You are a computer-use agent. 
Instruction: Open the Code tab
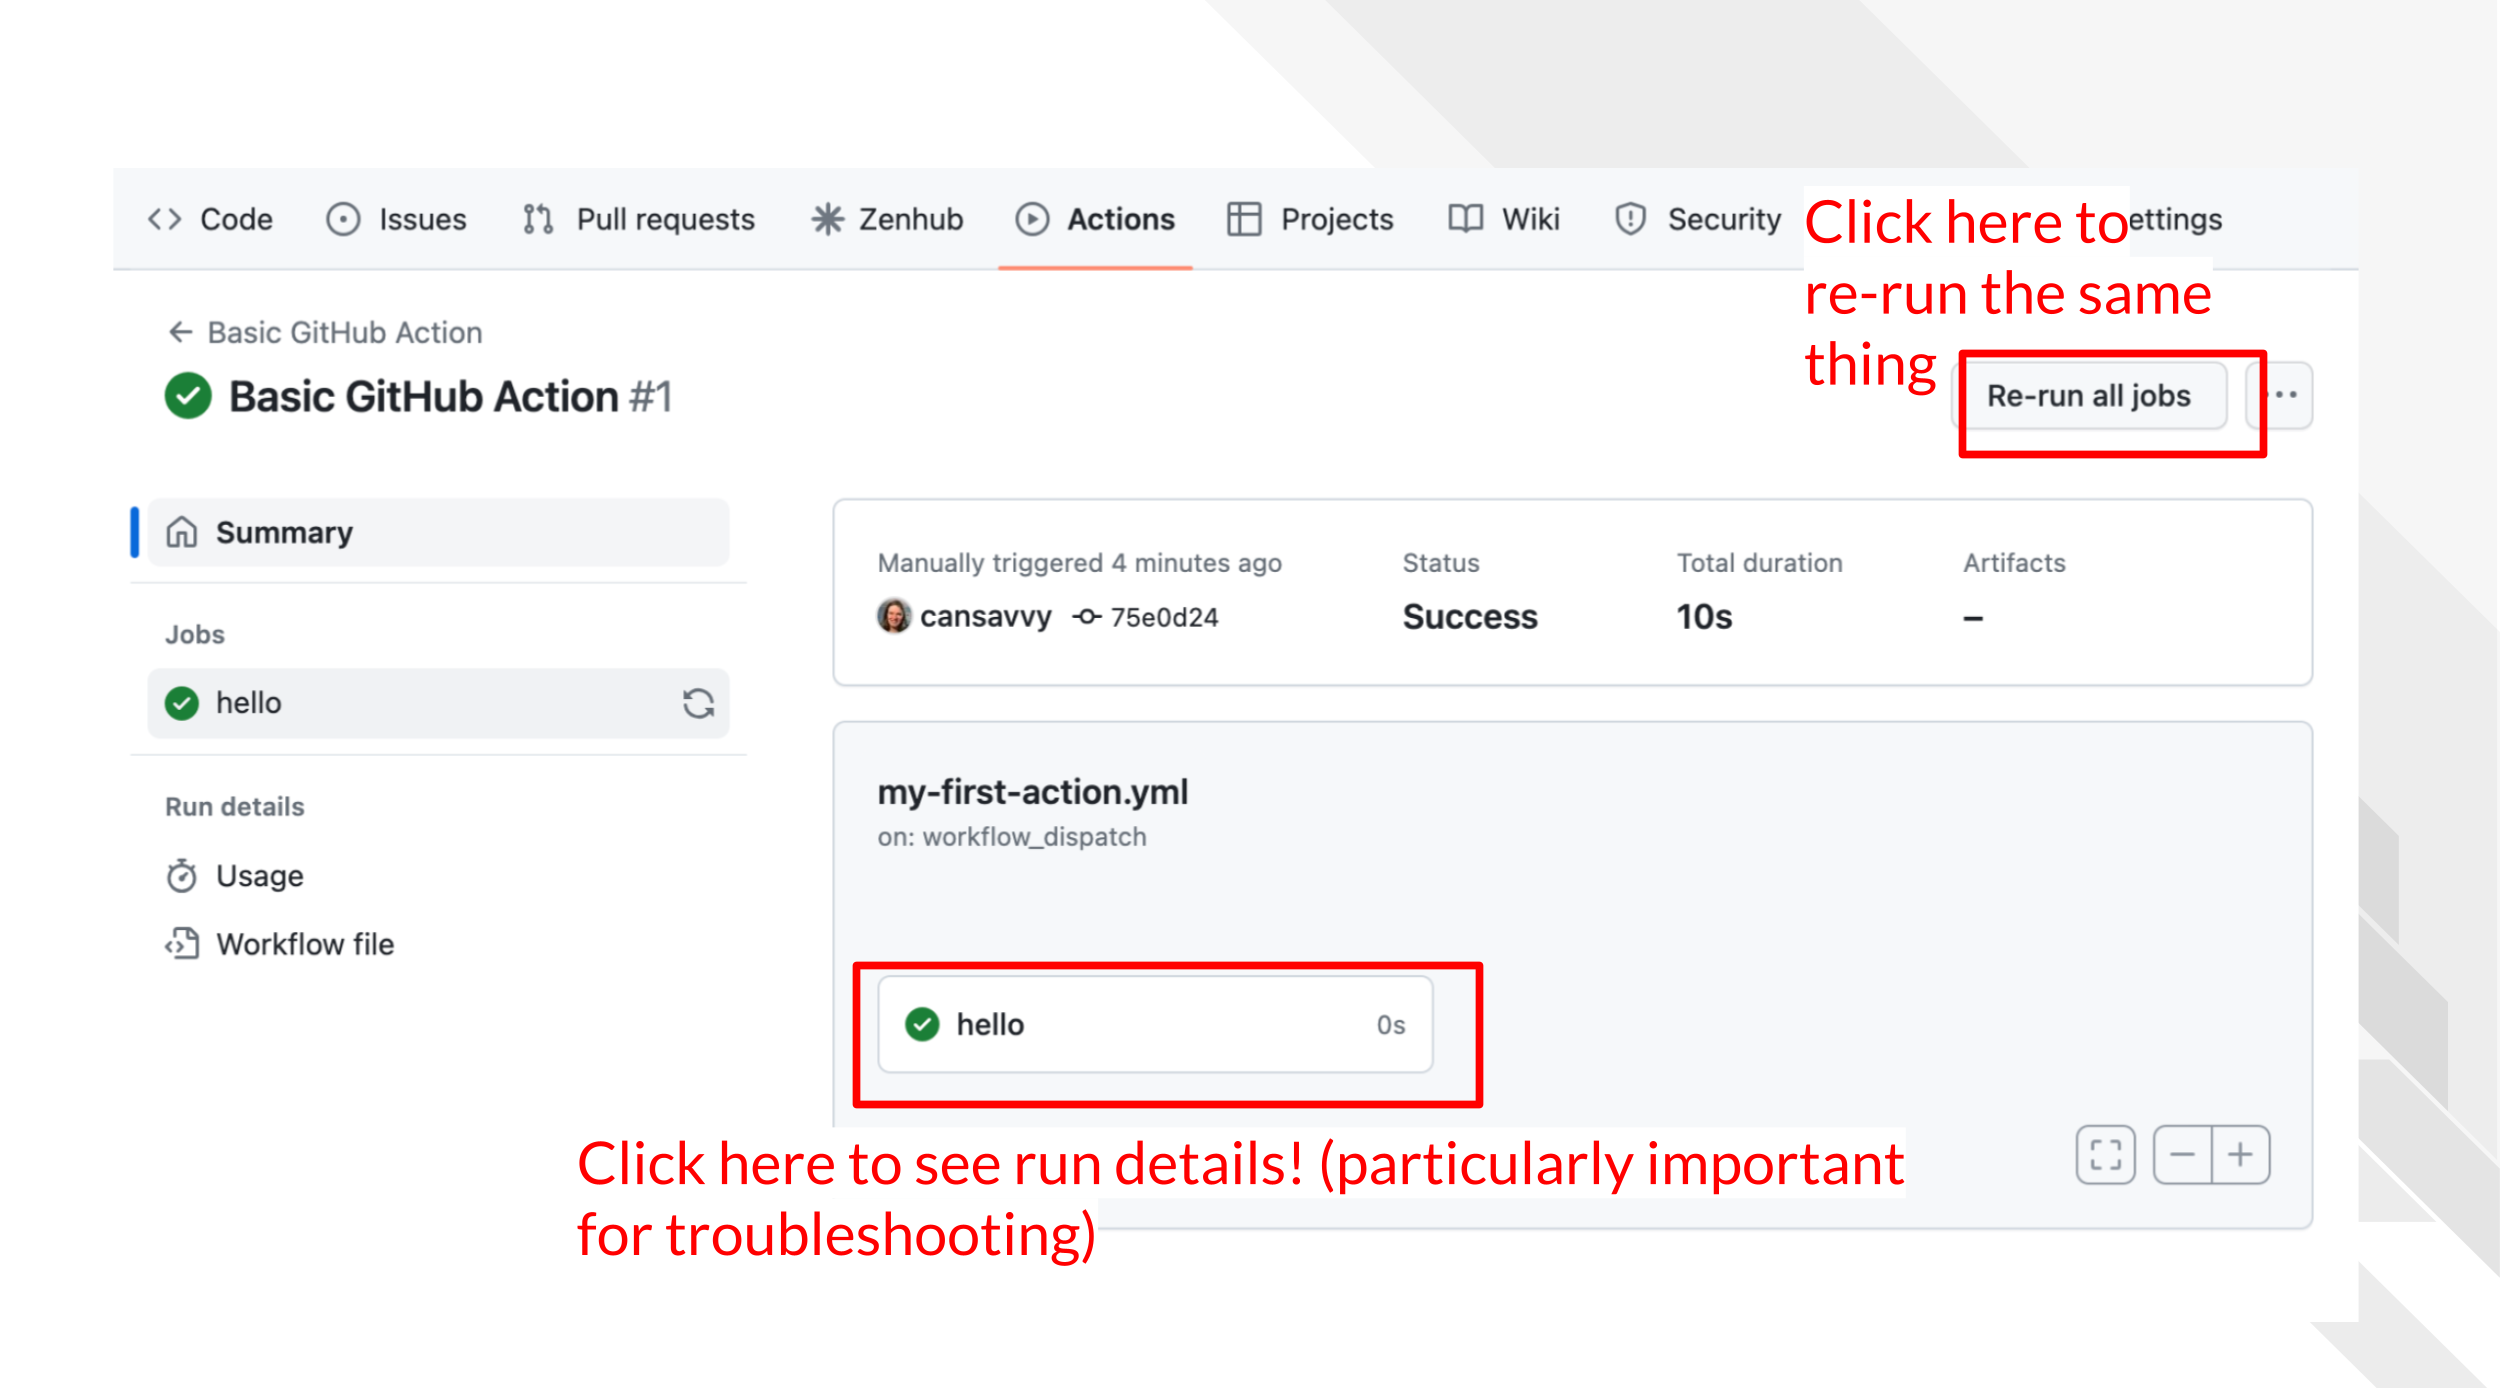(x=210, y=219)
